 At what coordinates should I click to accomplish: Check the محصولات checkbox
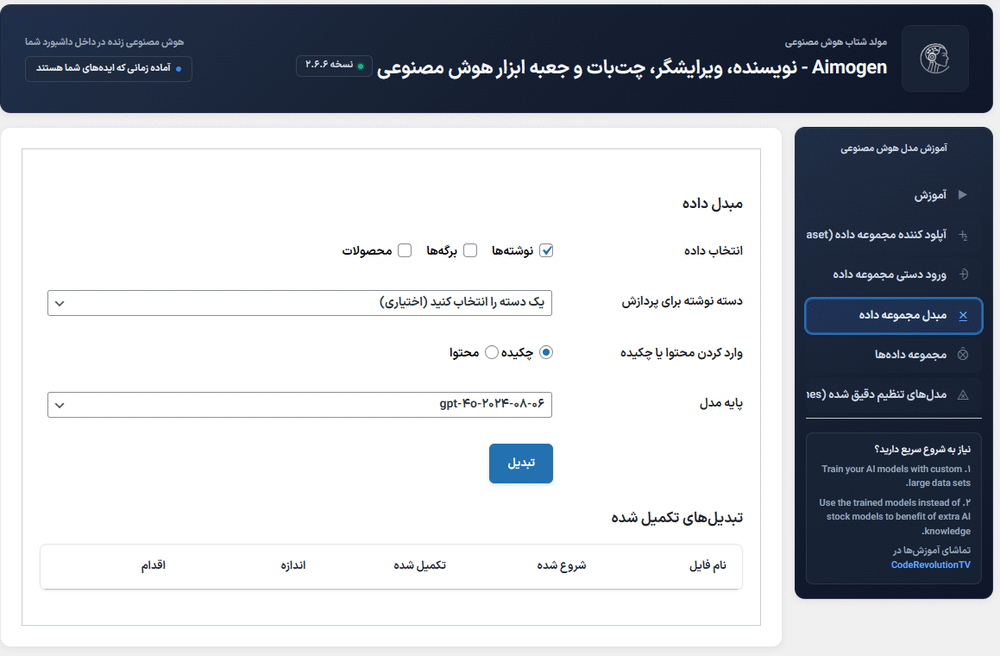(404, 251)
